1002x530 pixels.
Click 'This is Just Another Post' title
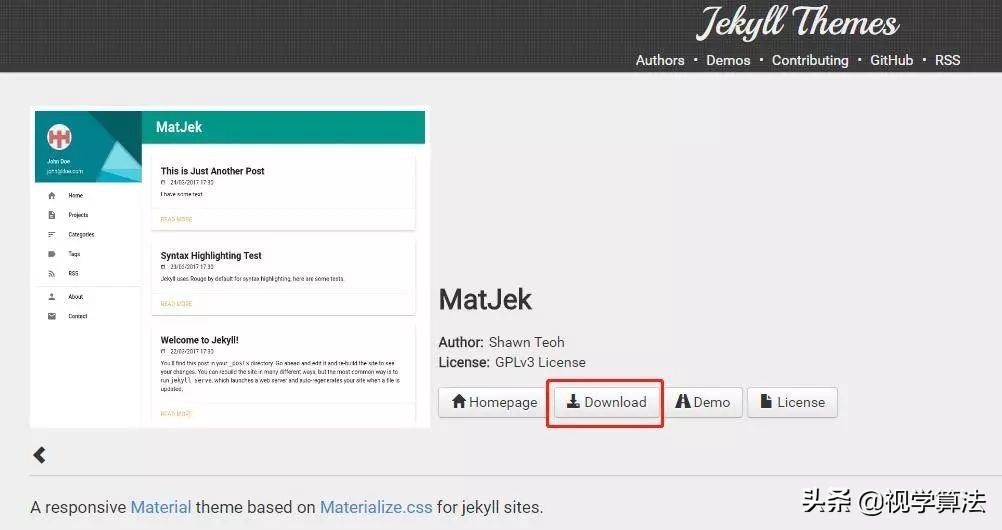click(212, 171)
